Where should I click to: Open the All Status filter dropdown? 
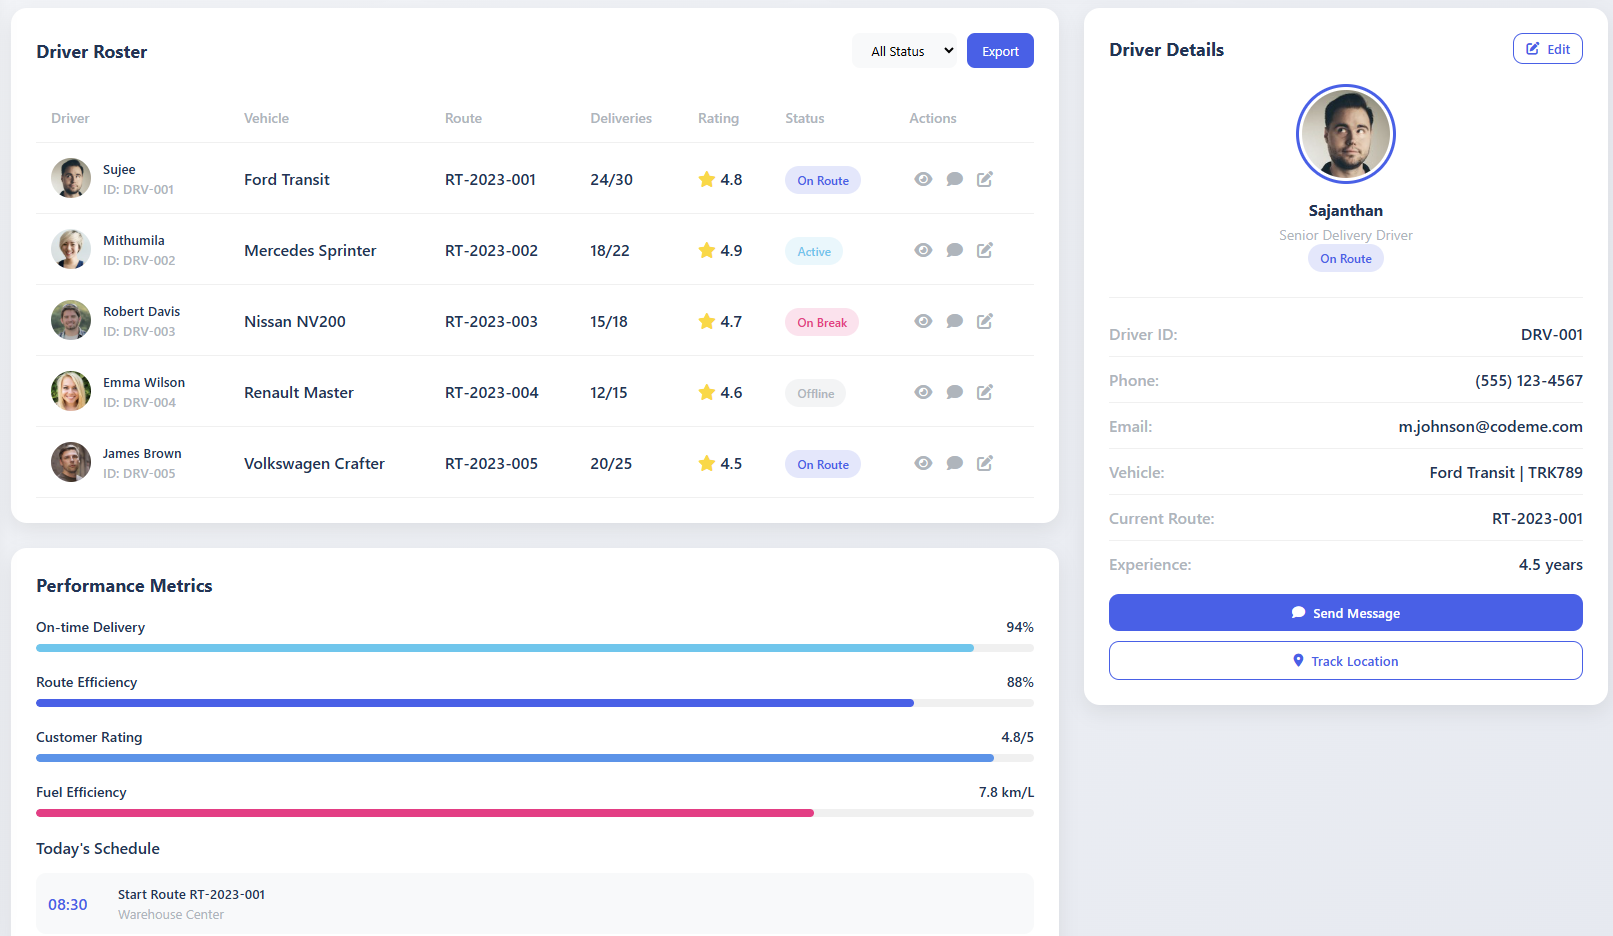point(905,51)
